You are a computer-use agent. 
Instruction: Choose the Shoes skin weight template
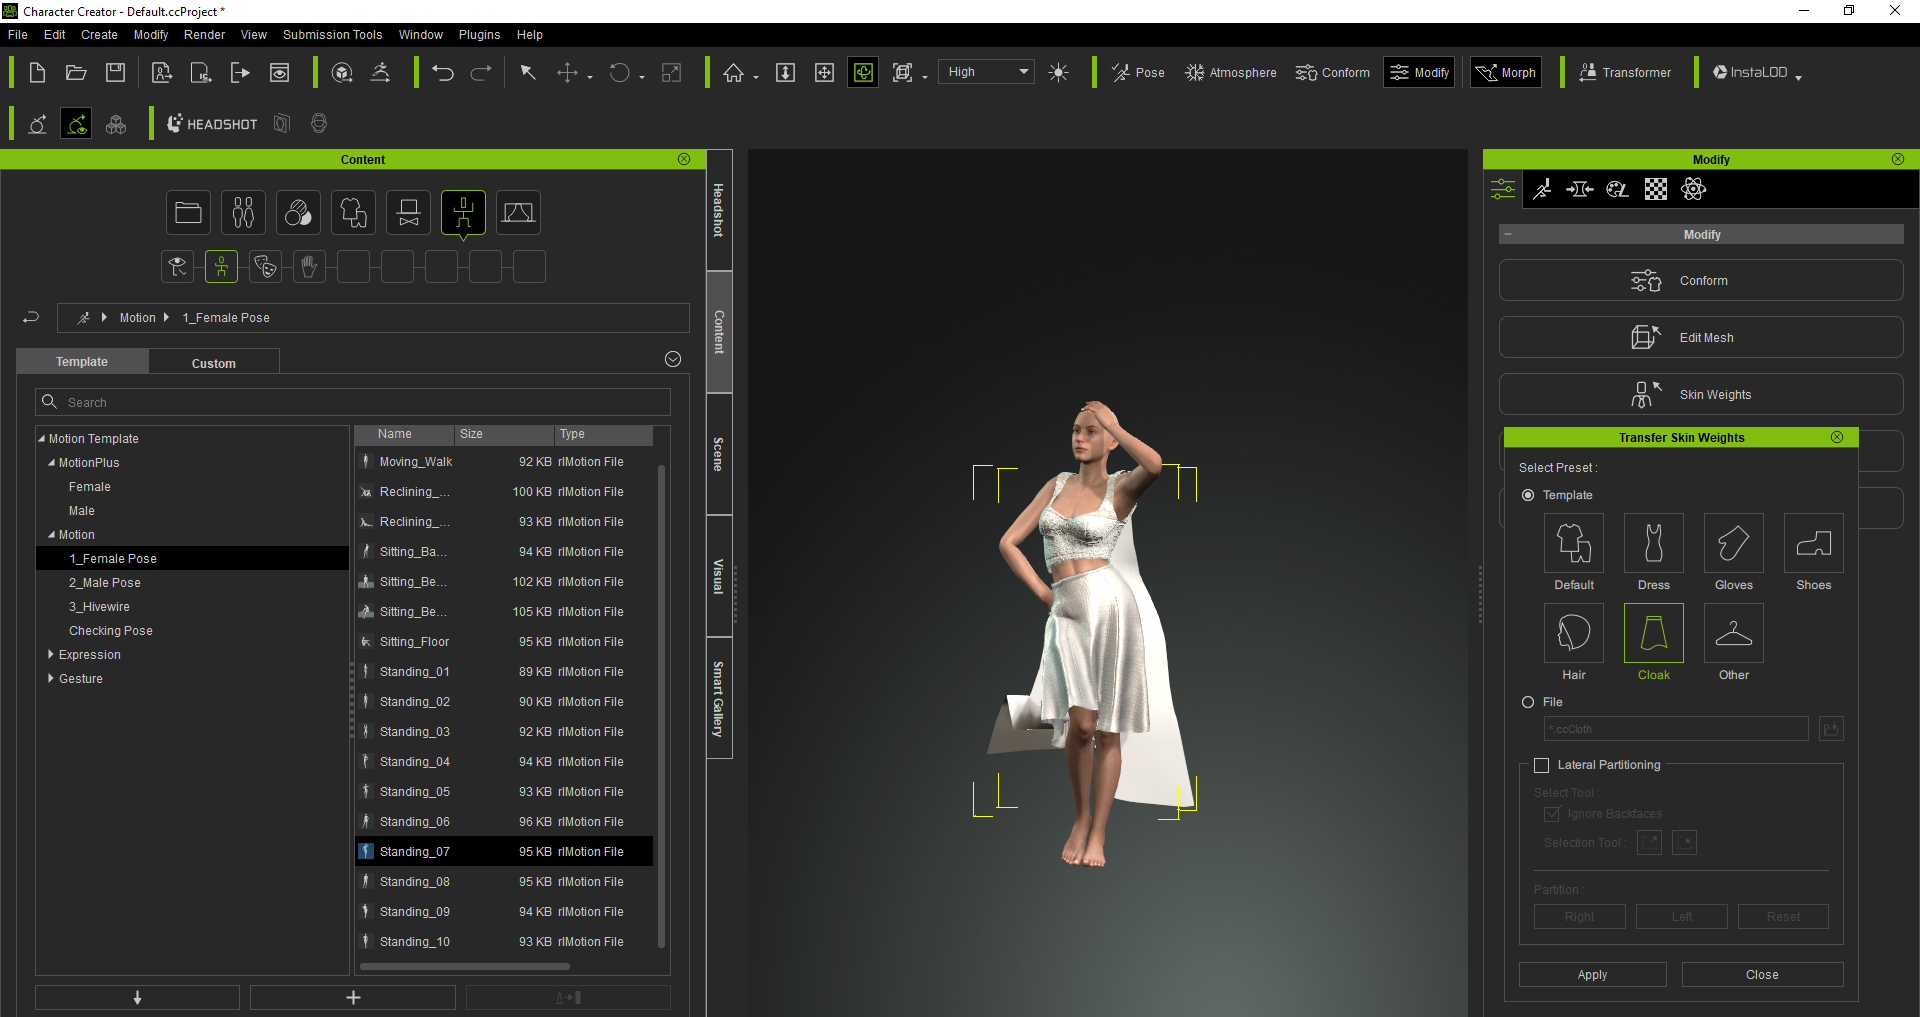[1814, 543]
